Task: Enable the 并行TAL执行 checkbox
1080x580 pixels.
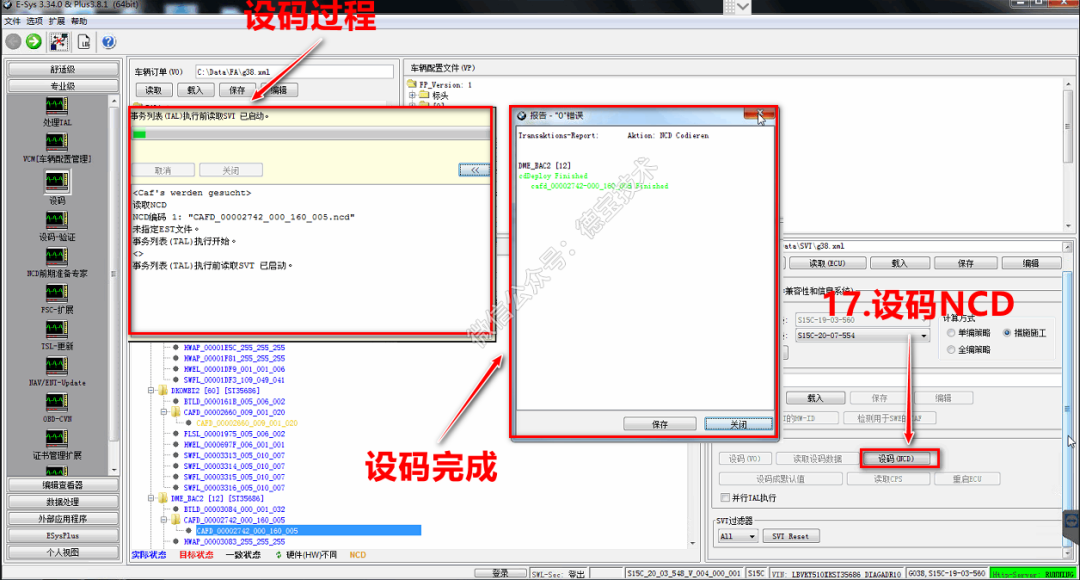Action: click(725, 497)
